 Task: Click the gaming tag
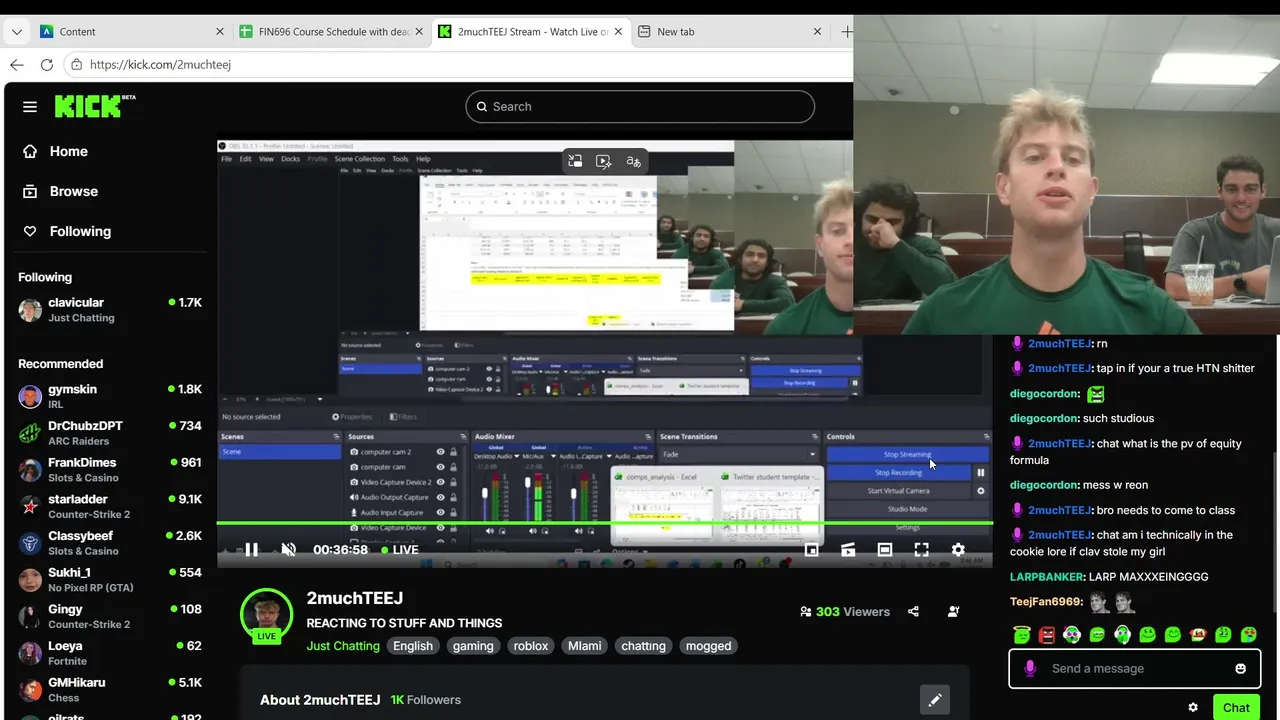tap(473, 646)
